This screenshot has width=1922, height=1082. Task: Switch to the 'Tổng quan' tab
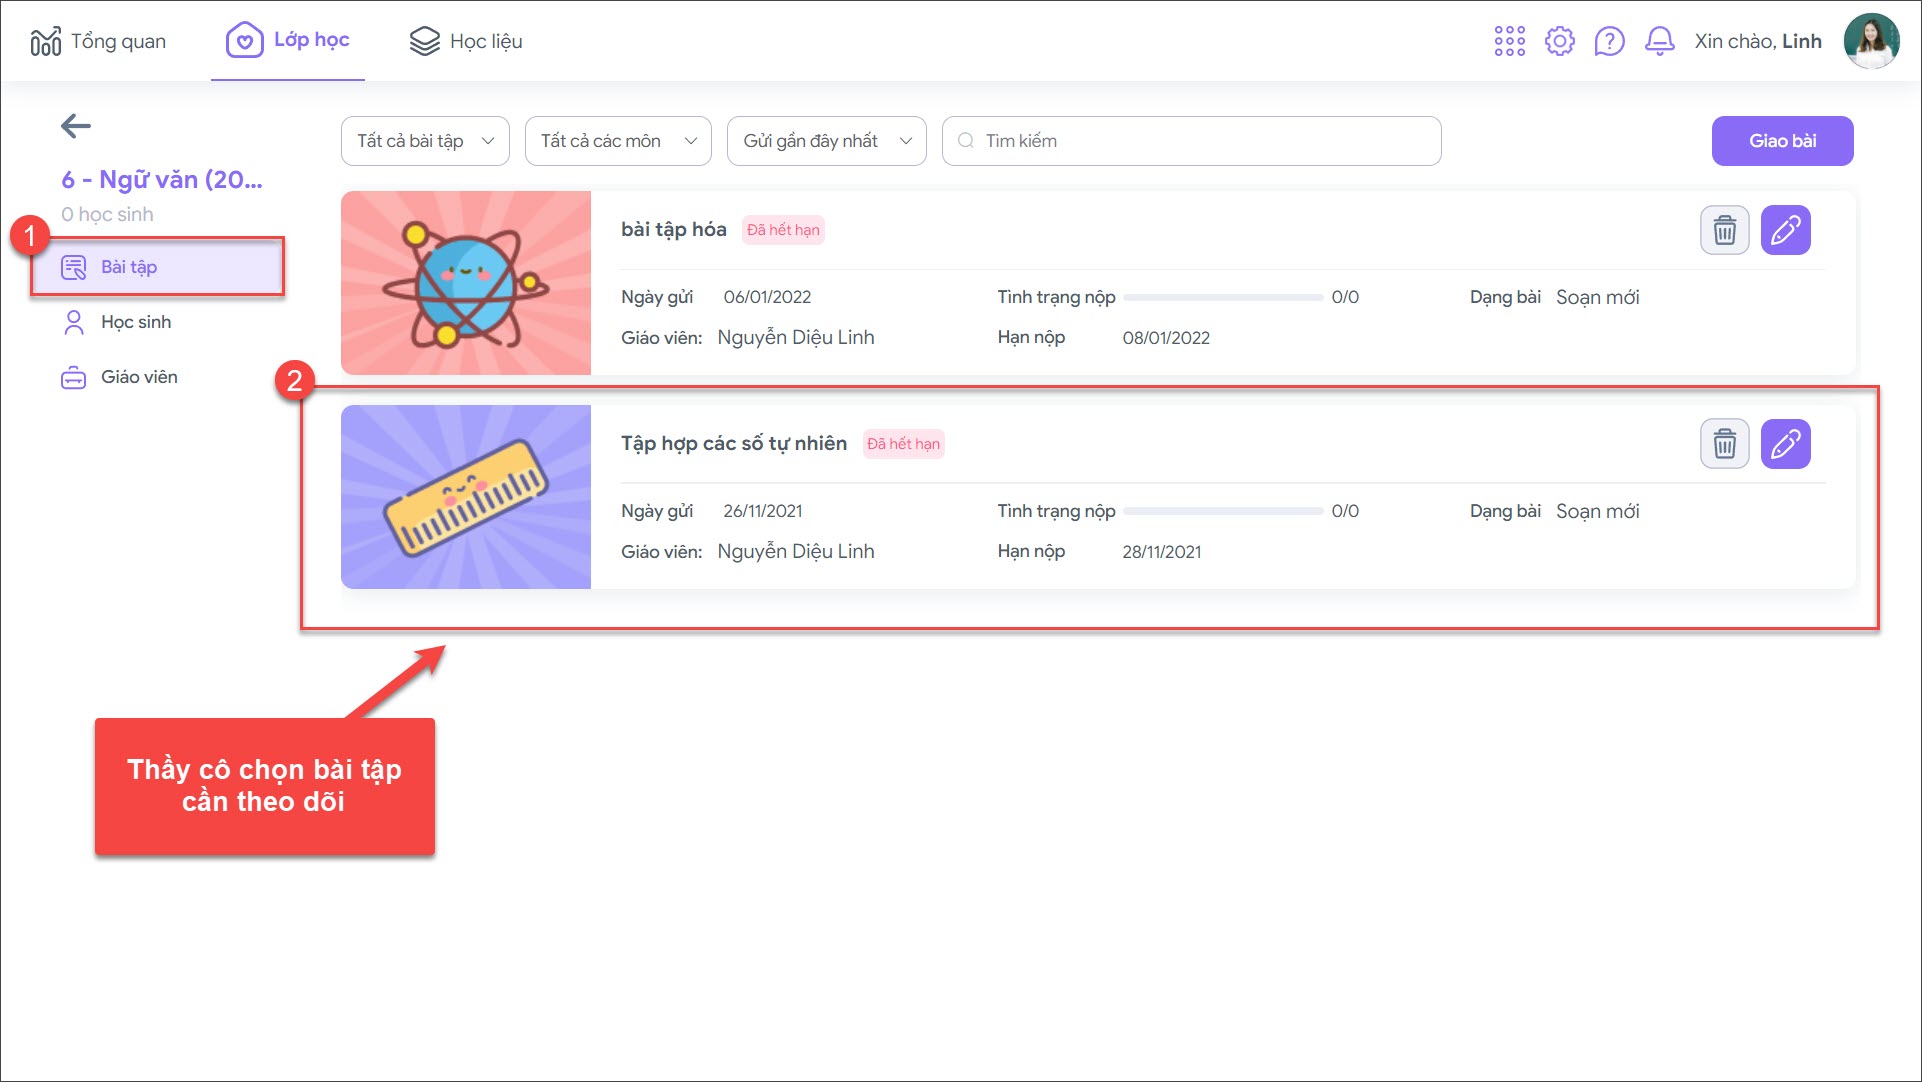pos(99,41)
